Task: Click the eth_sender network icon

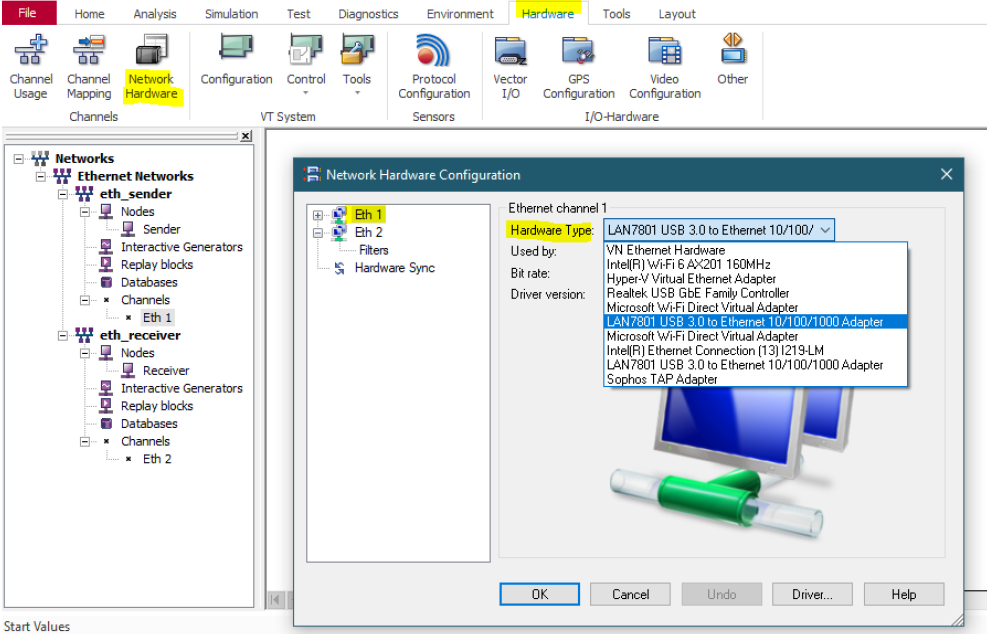Action: (84, 193)
